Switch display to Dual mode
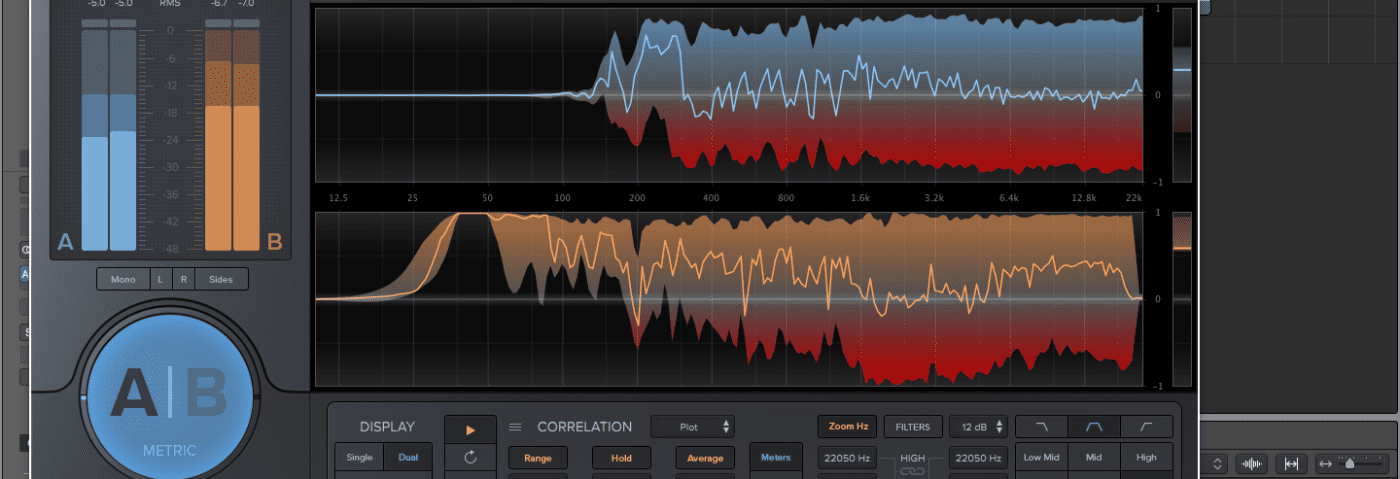The image size is (1400, 479). 408,458
